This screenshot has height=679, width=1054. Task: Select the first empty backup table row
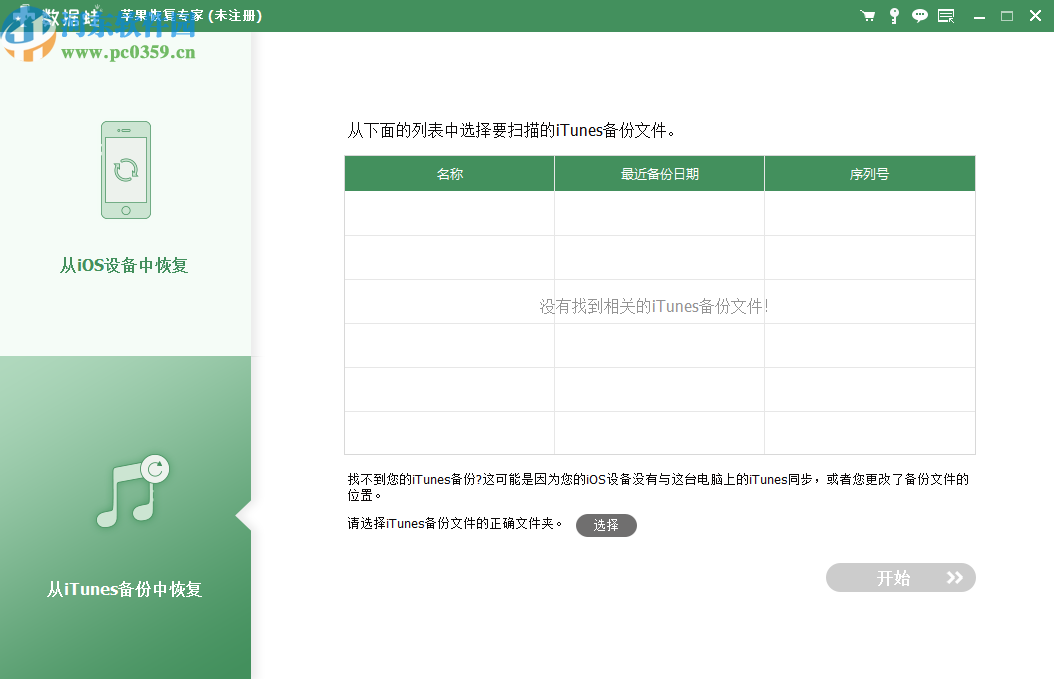click(448, 212)
